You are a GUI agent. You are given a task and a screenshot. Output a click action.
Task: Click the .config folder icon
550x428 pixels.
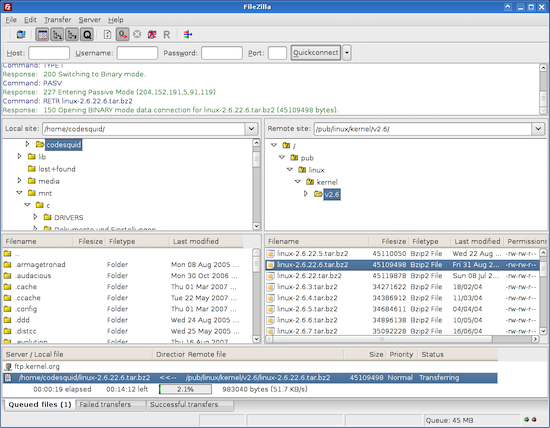coord(7,309)
